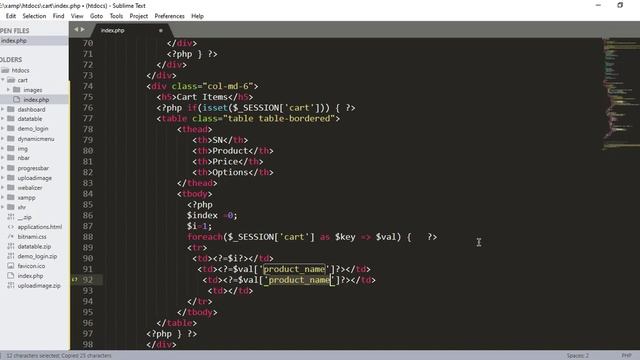Click 'col-md-6' class text on line 74
The height and width of the screenshot is (360, 640).
click(x=228, y=86)
